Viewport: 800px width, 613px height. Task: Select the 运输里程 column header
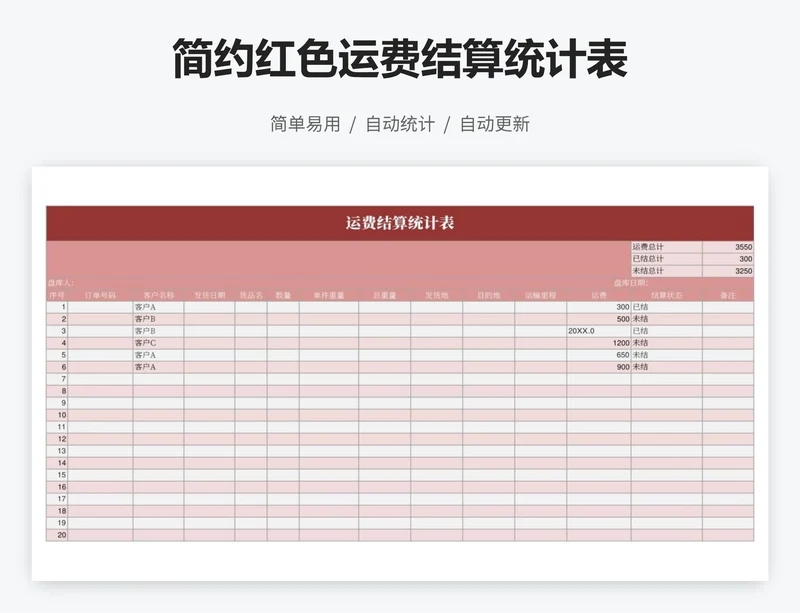click(541, 295)
